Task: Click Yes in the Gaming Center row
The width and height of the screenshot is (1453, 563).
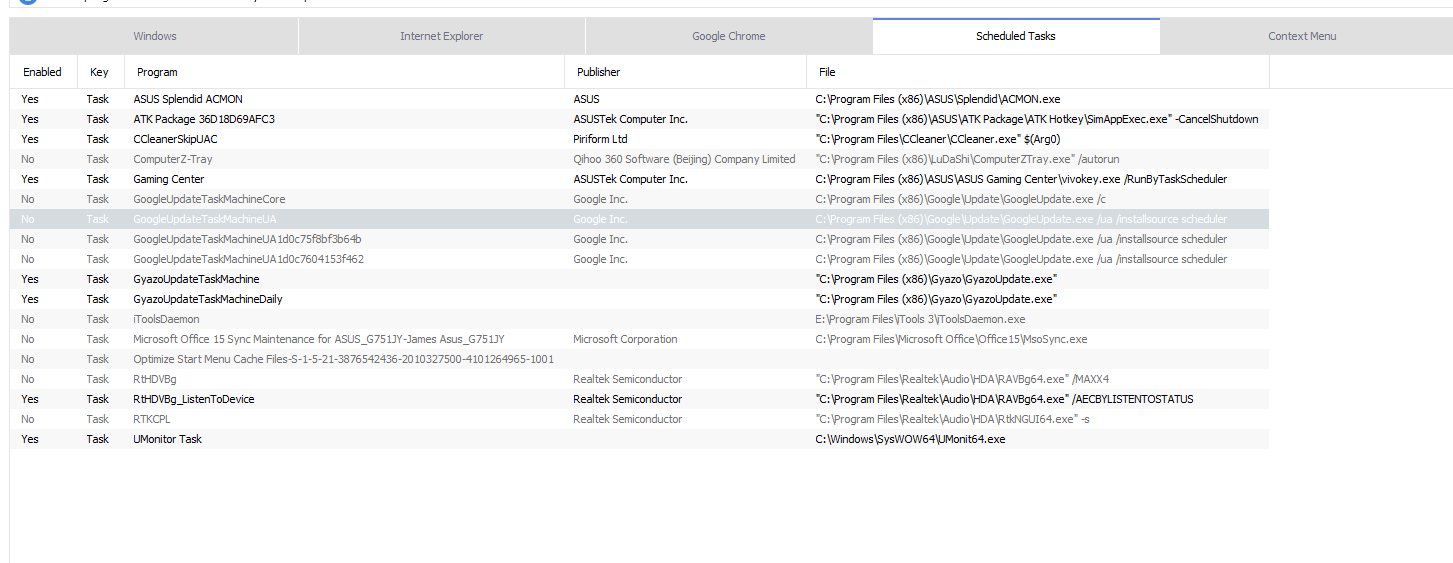Action: [x=30, y=179]
